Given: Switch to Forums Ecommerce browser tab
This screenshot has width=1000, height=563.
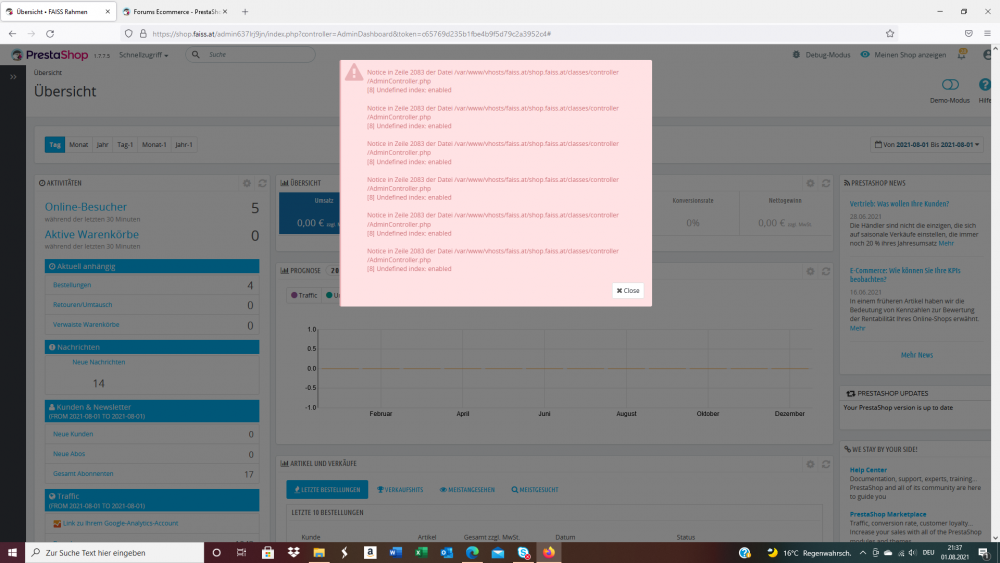Looking at the screenshot, I should tap(175, 11).
